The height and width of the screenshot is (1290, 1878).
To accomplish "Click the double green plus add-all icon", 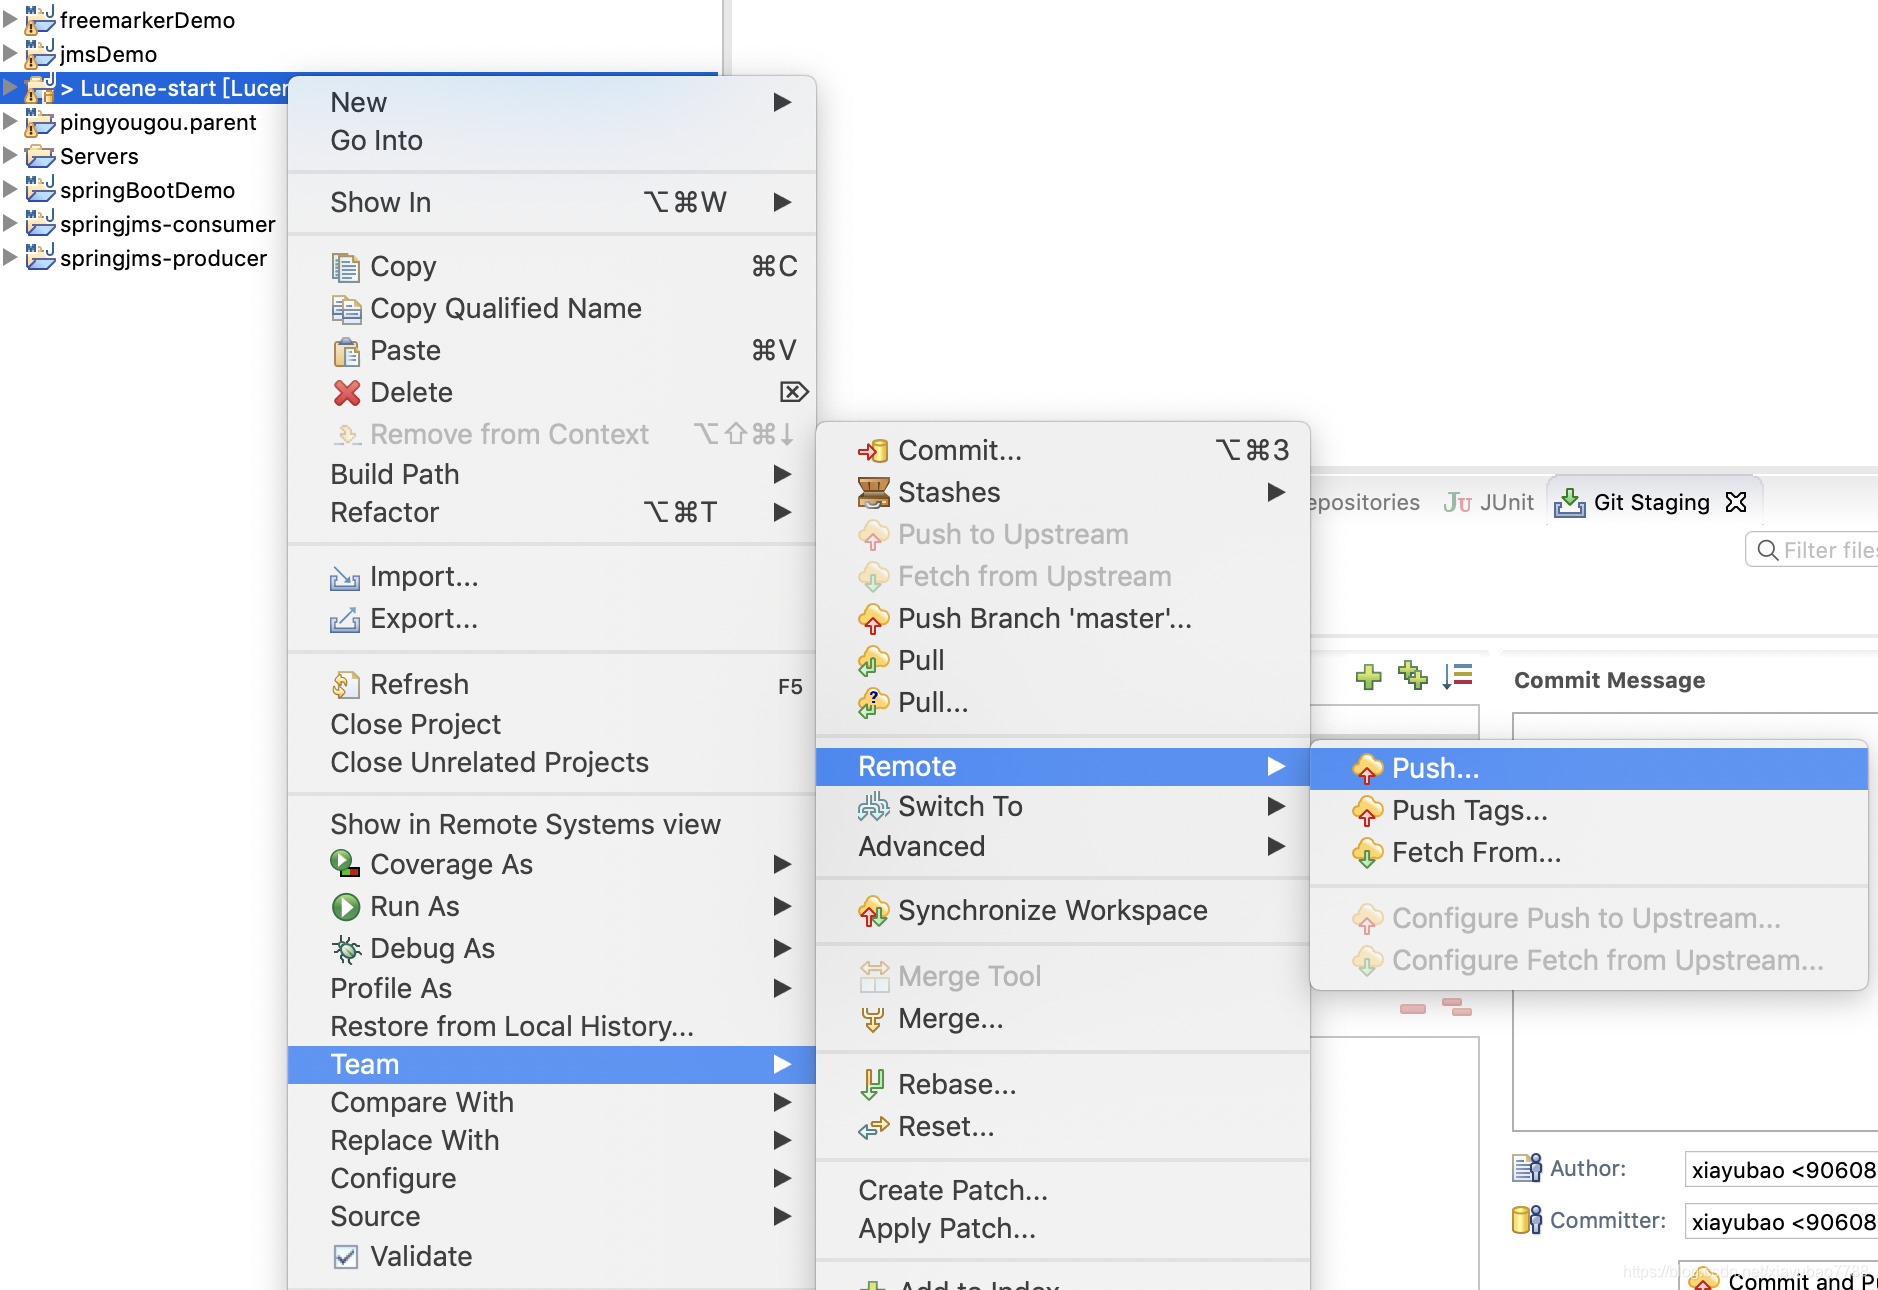I will click(1413, 676).
